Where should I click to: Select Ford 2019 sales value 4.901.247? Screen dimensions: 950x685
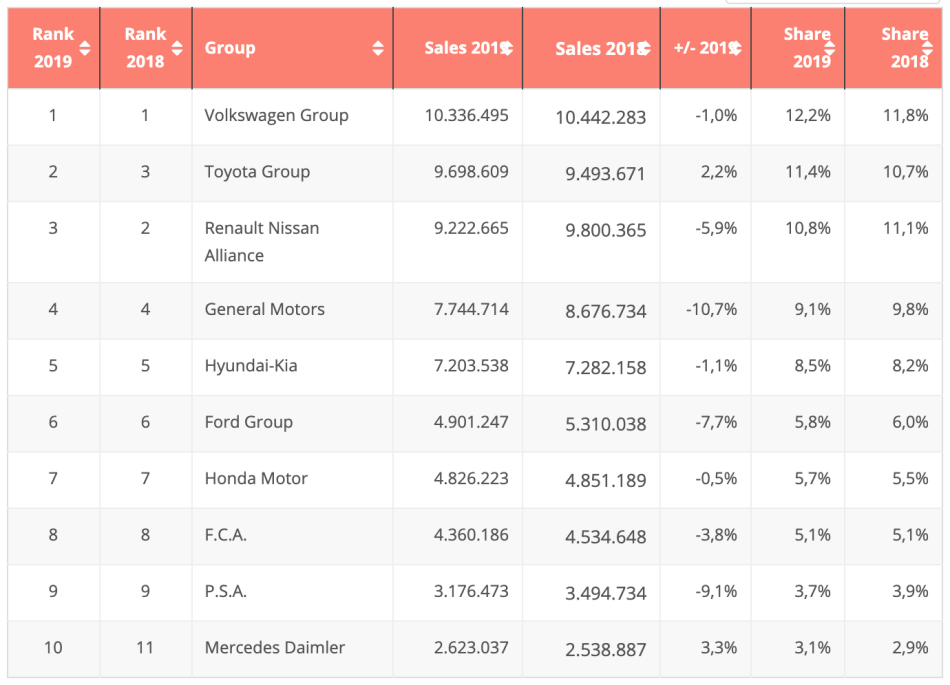coord(471,422)
